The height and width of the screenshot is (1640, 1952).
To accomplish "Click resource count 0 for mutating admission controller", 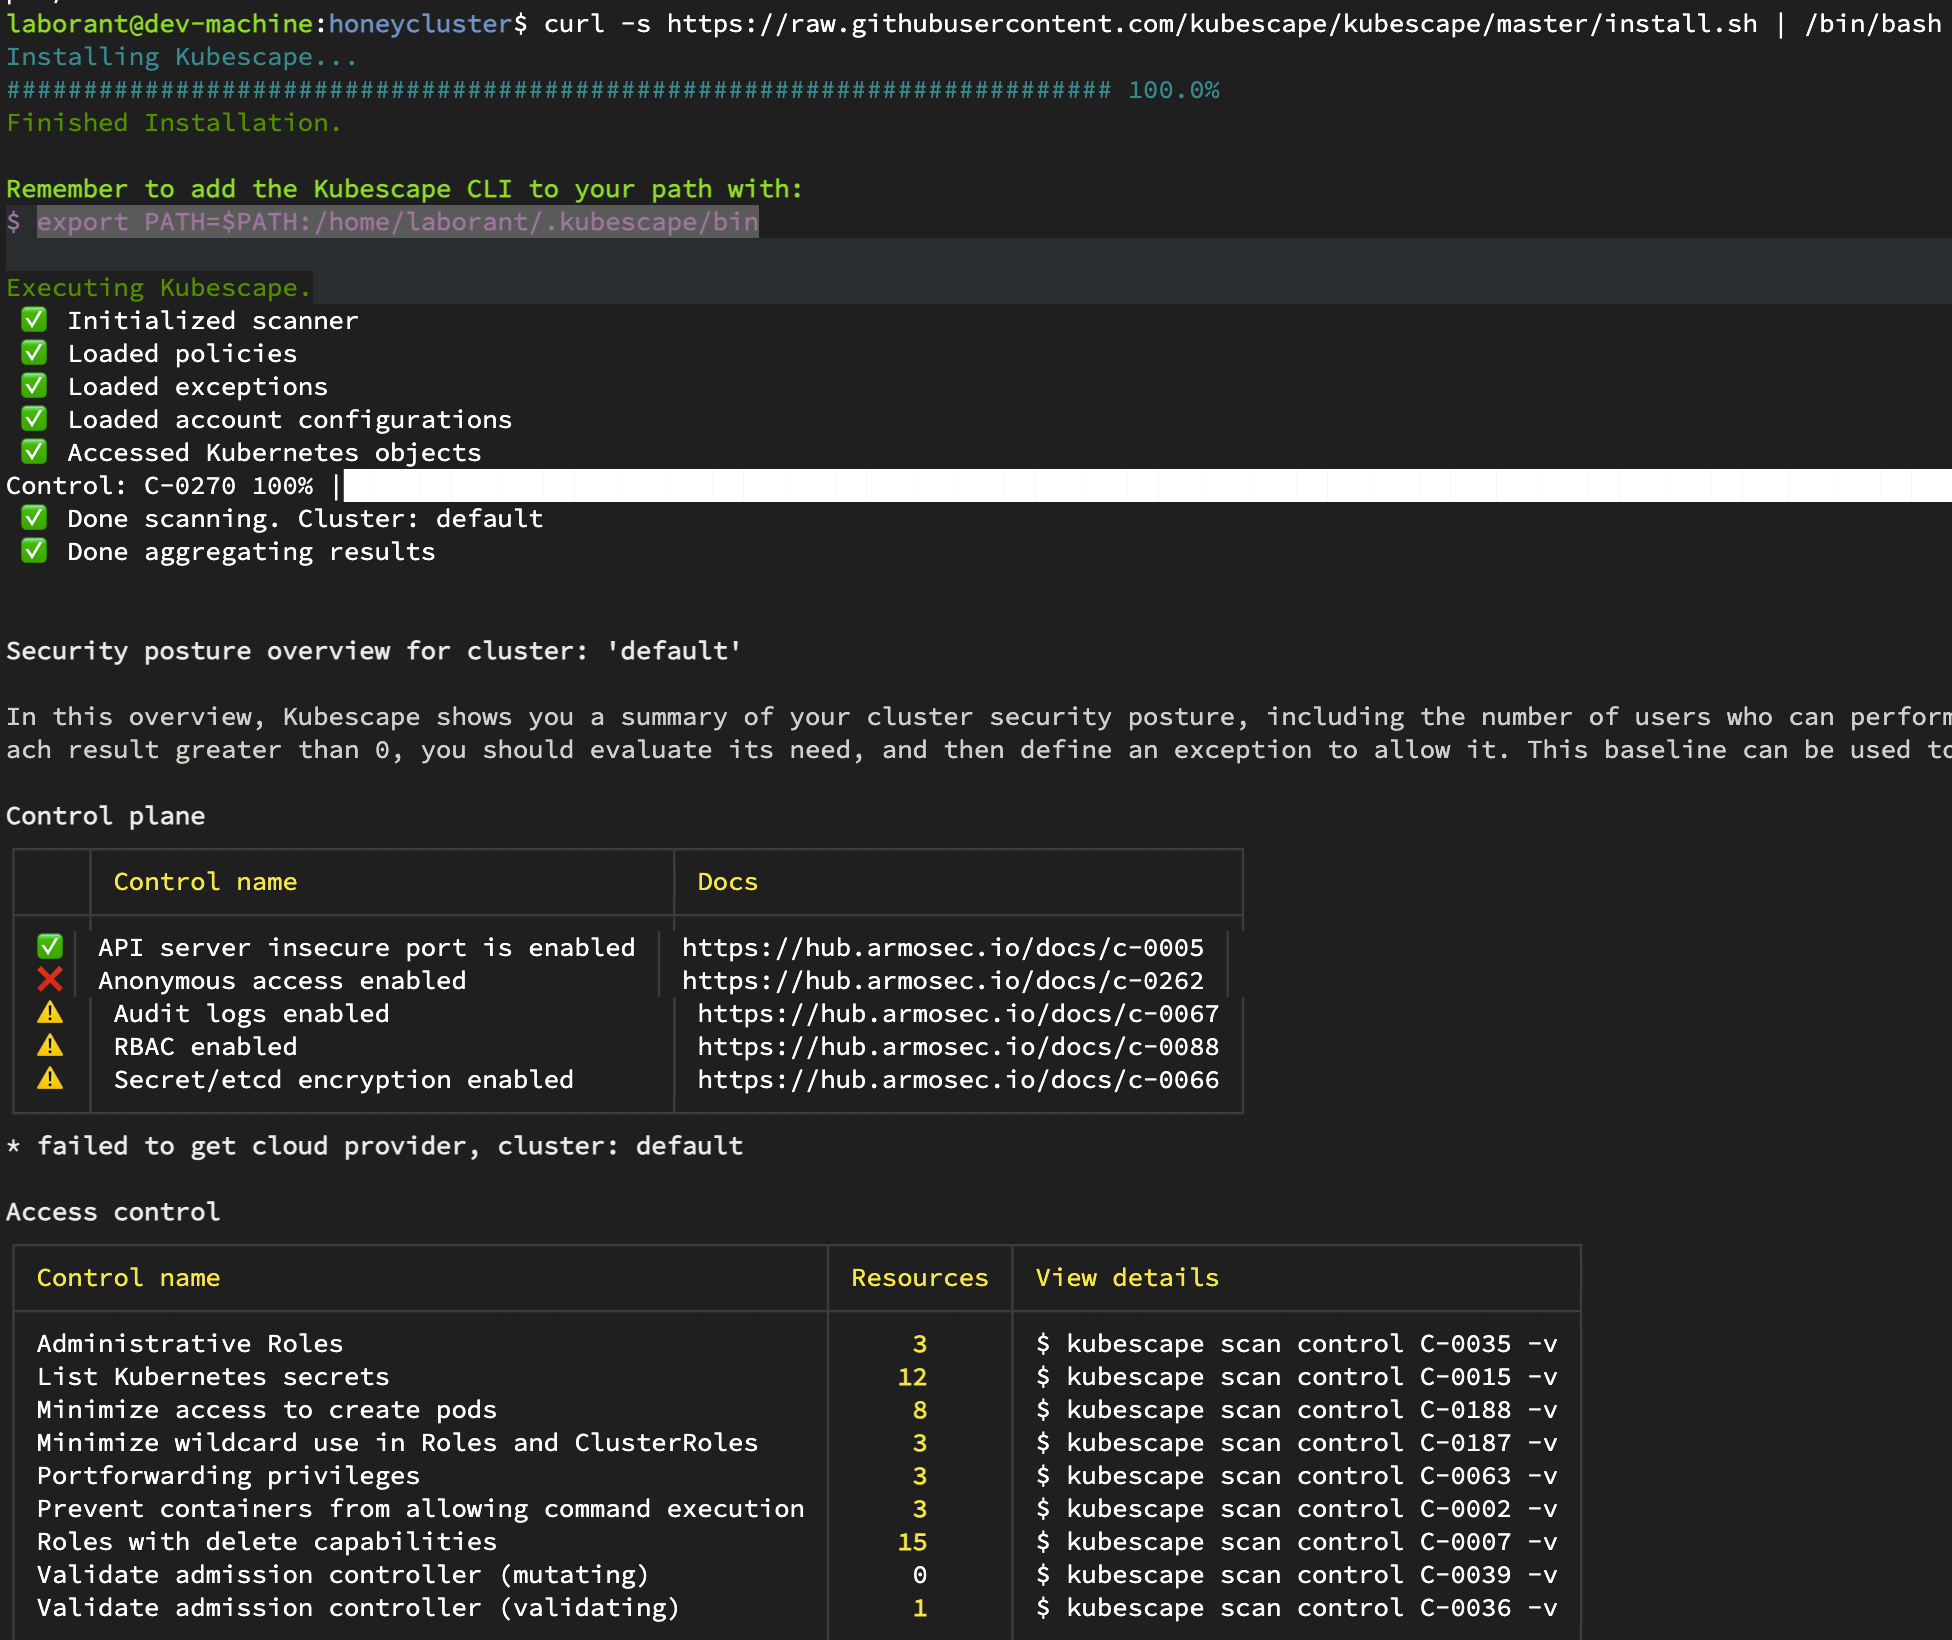I will click(919, 1574).
